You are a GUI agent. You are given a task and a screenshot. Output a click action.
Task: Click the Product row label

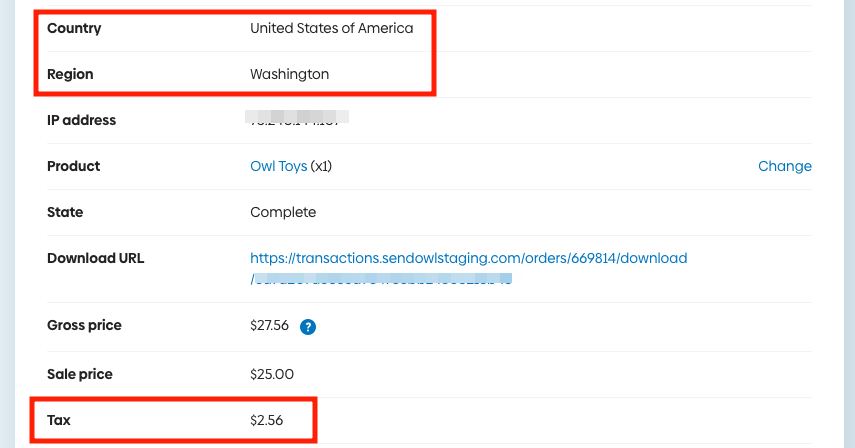[x=74, y=166]
